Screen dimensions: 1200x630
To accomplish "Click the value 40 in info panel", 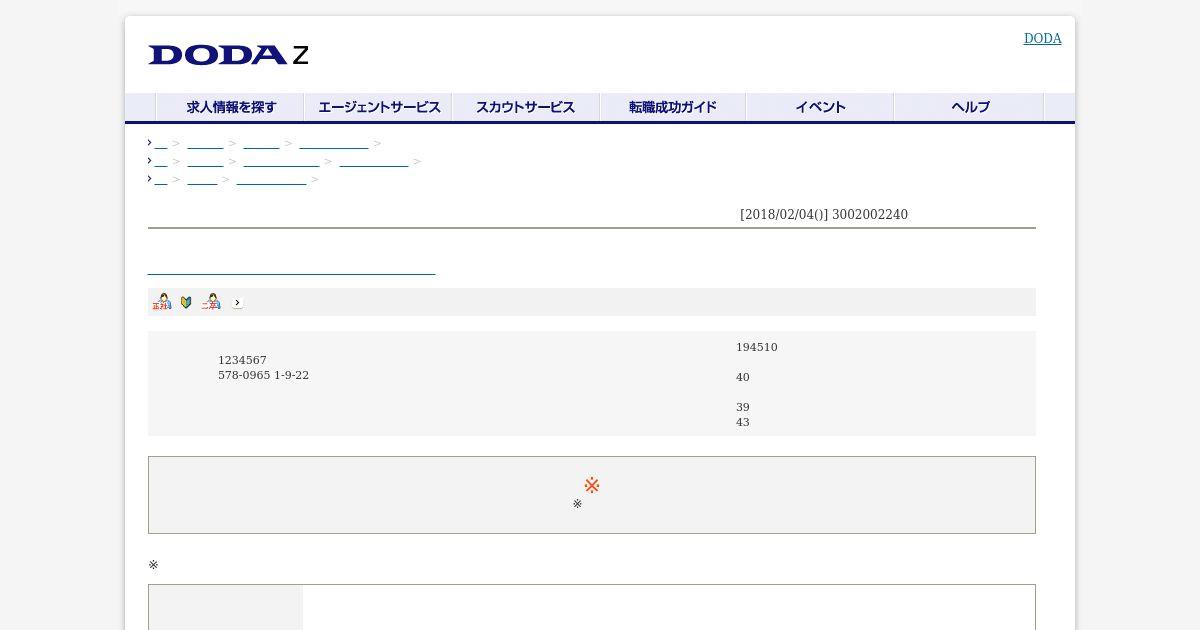I will (743, 377).
